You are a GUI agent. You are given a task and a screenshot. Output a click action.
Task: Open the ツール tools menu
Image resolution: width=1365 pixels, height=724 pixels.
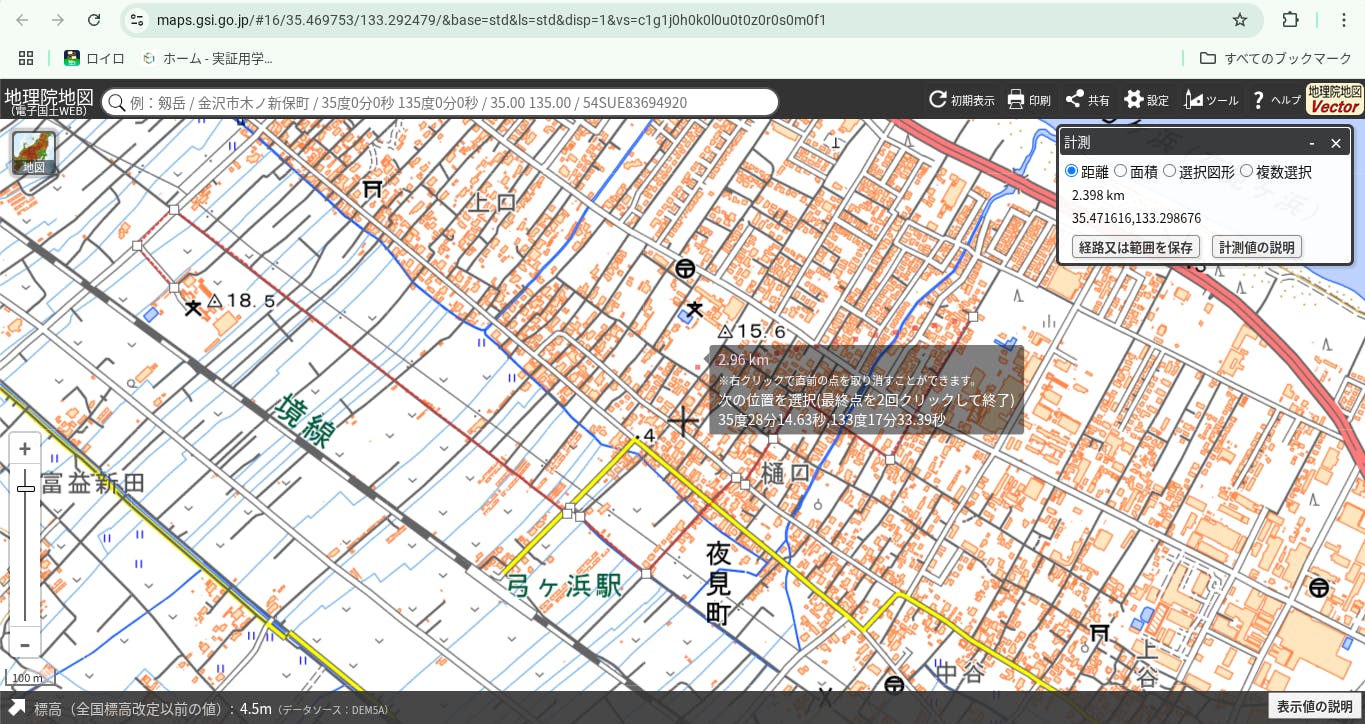(x=1194, y=100)
